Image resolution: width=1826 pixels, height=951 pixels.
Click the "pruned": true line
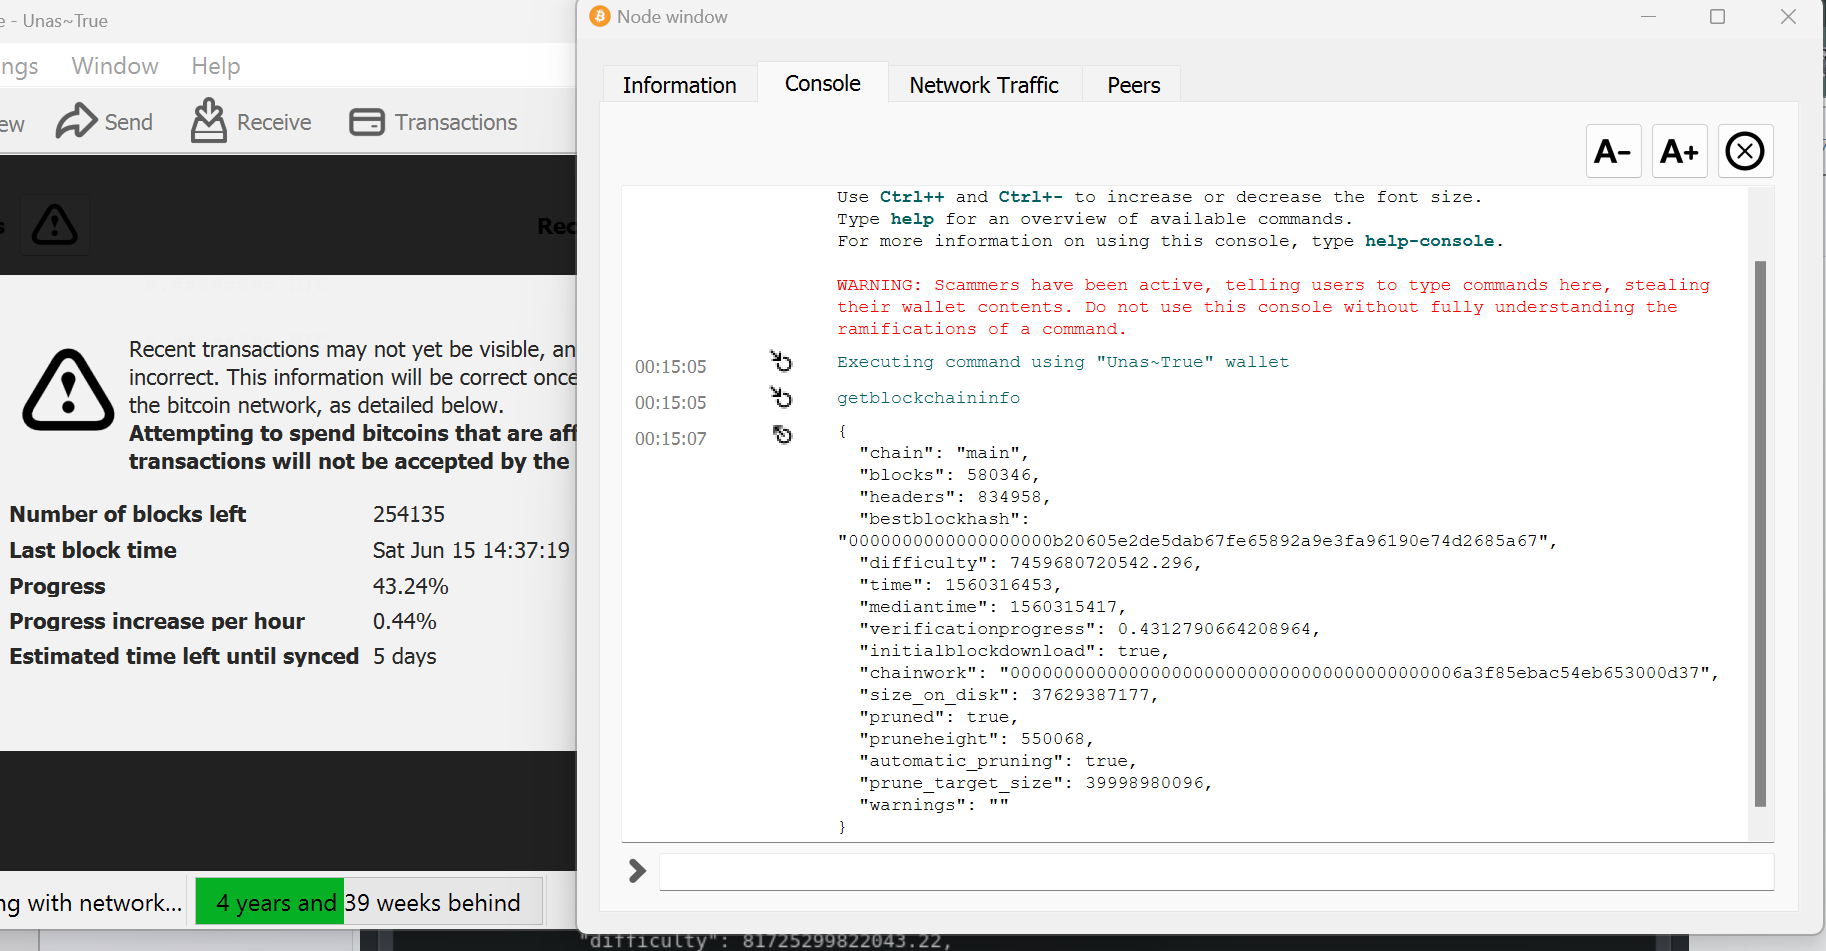[938, 717]
